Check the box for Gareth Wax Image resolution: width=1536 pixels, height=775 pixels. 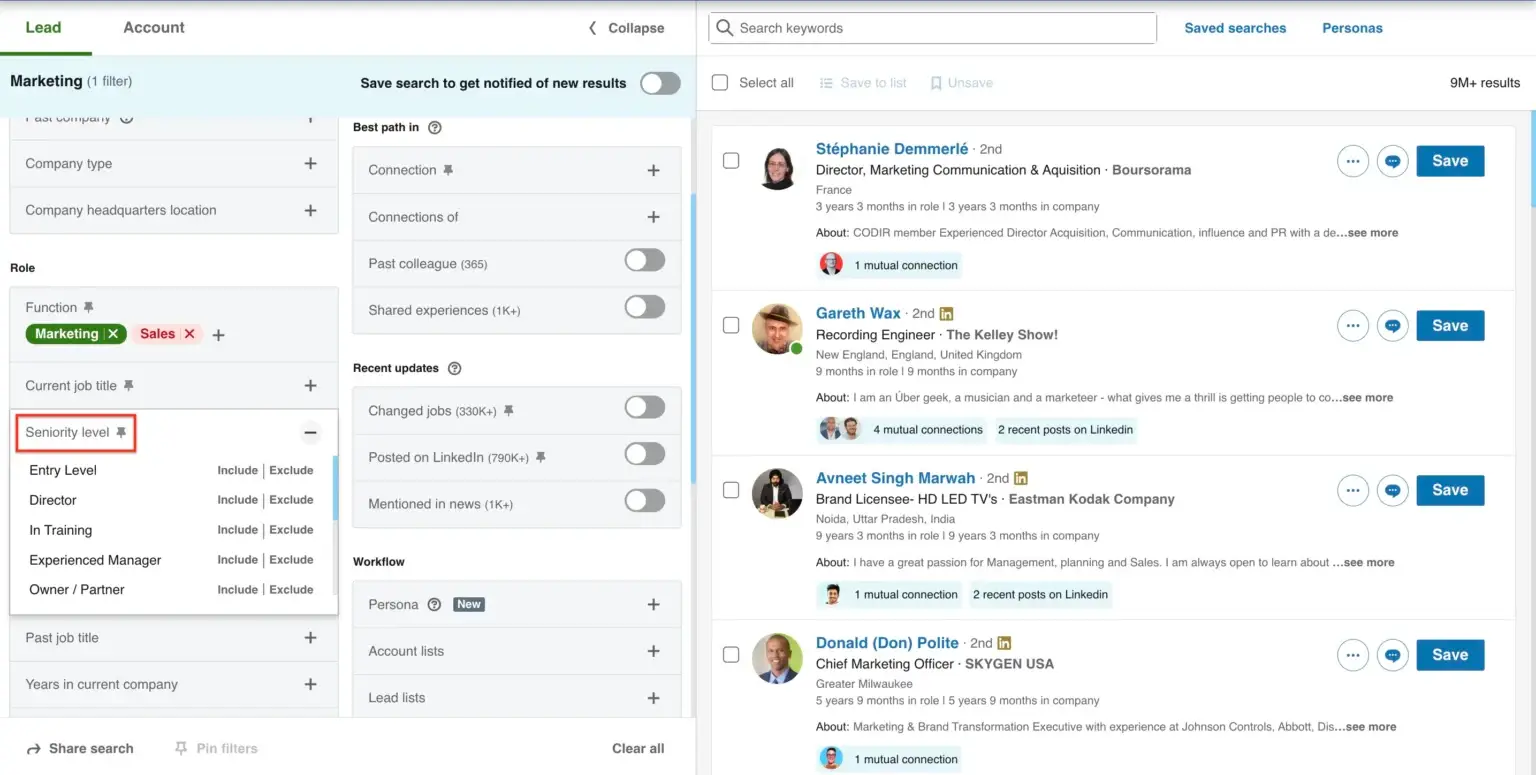pos(731,325)
